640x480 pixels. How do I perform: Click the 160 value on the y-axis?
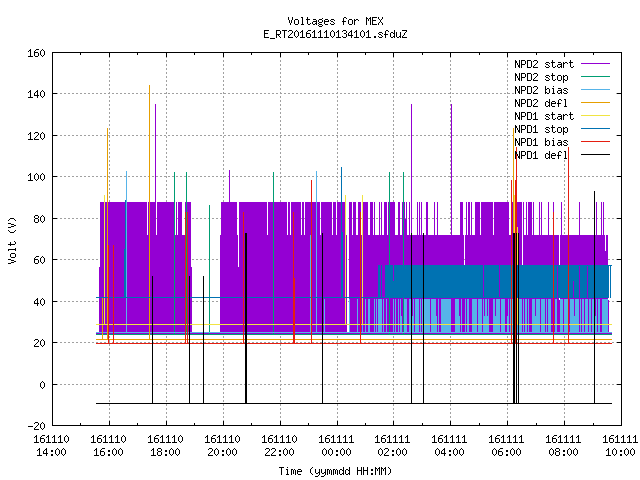[x=36, y=53]
